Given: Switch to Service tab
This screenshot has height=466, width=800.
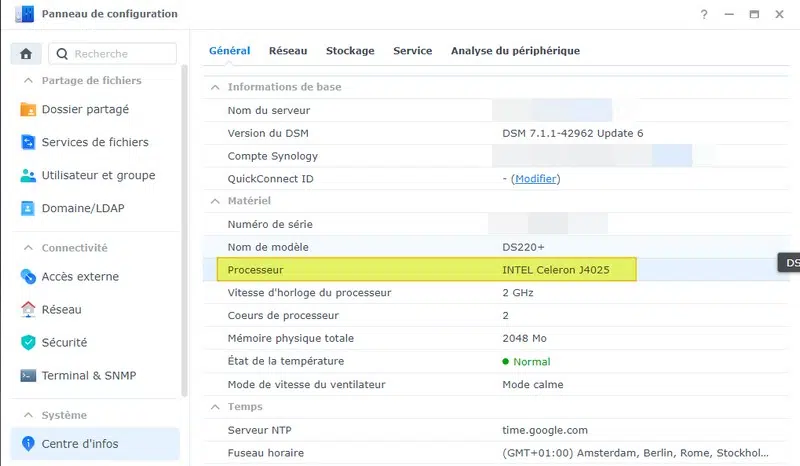Looking at the screenshot, I should click(x=413, y=51).
